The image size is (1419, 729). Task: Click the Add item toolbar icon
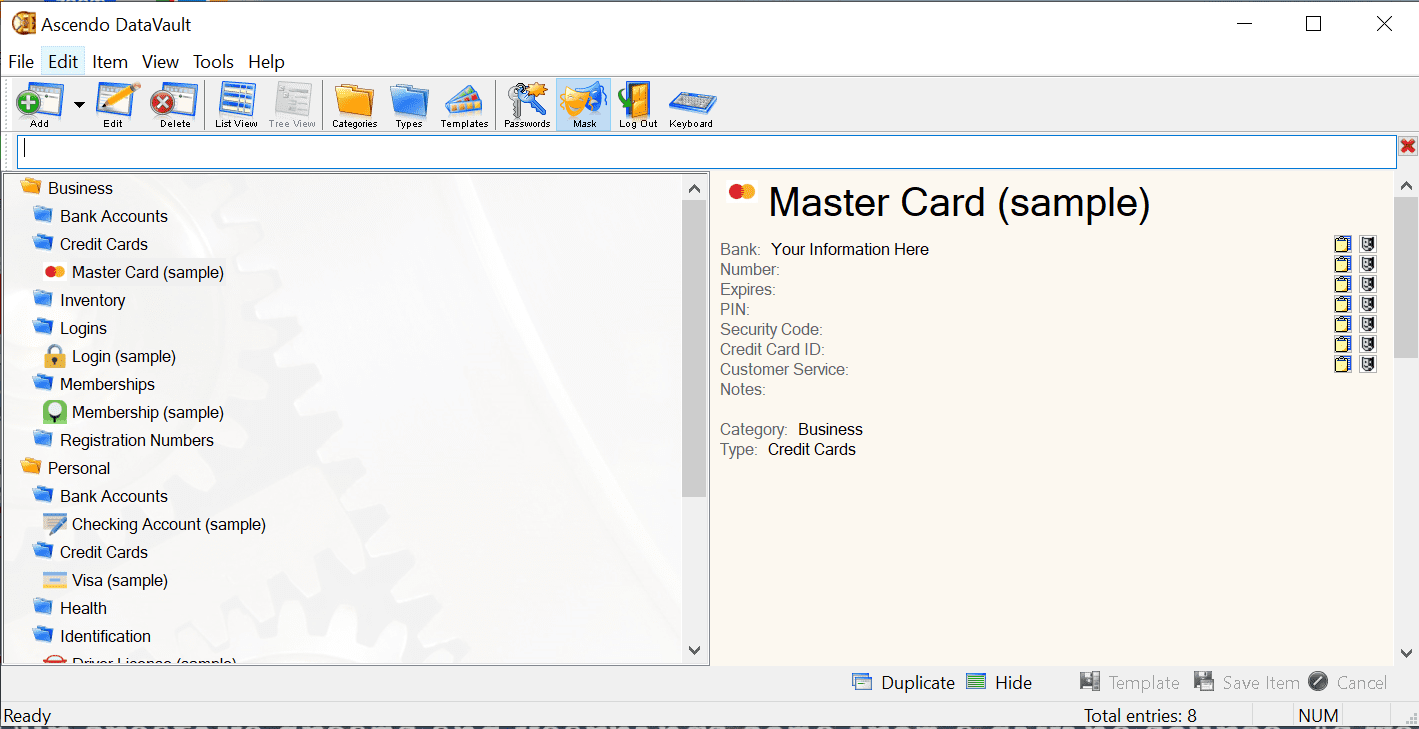[x=39, y=105]
